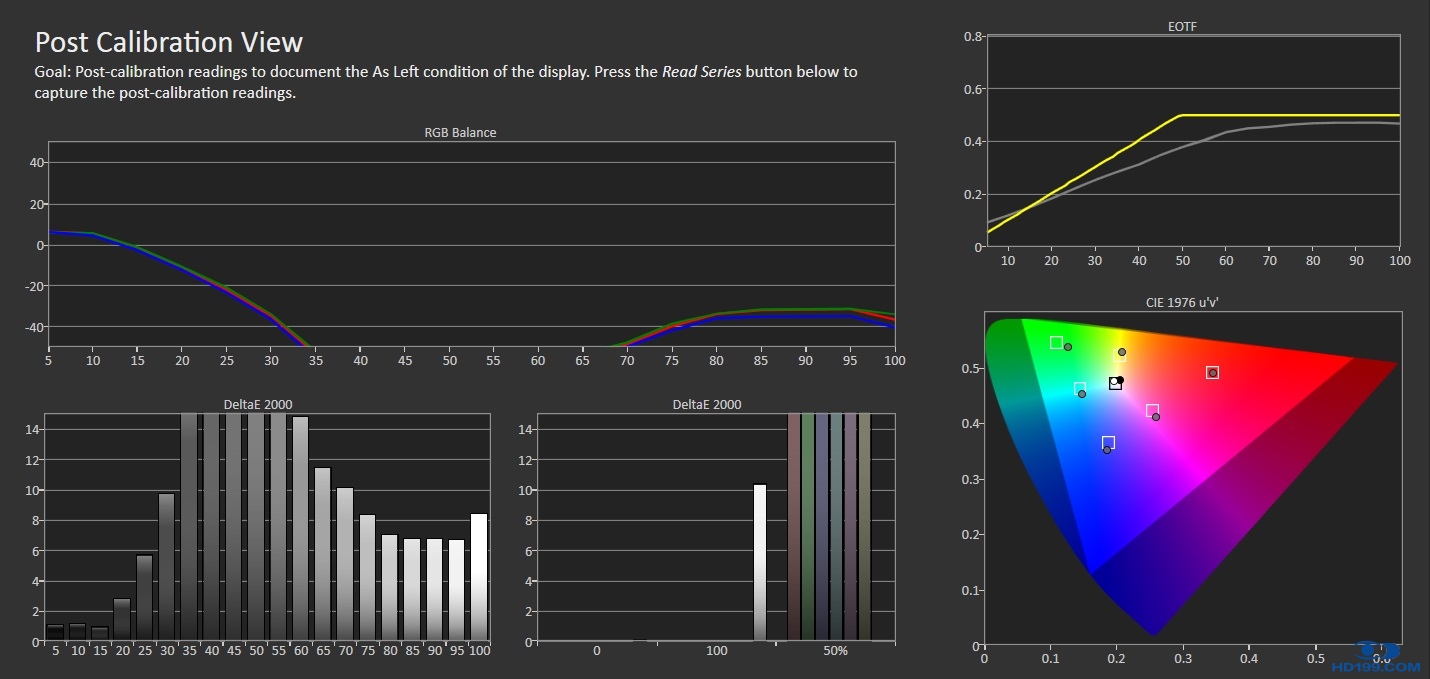Select the yellow target square on CIE diagram
The image size is (1430, 679).
pos(1121,353)
